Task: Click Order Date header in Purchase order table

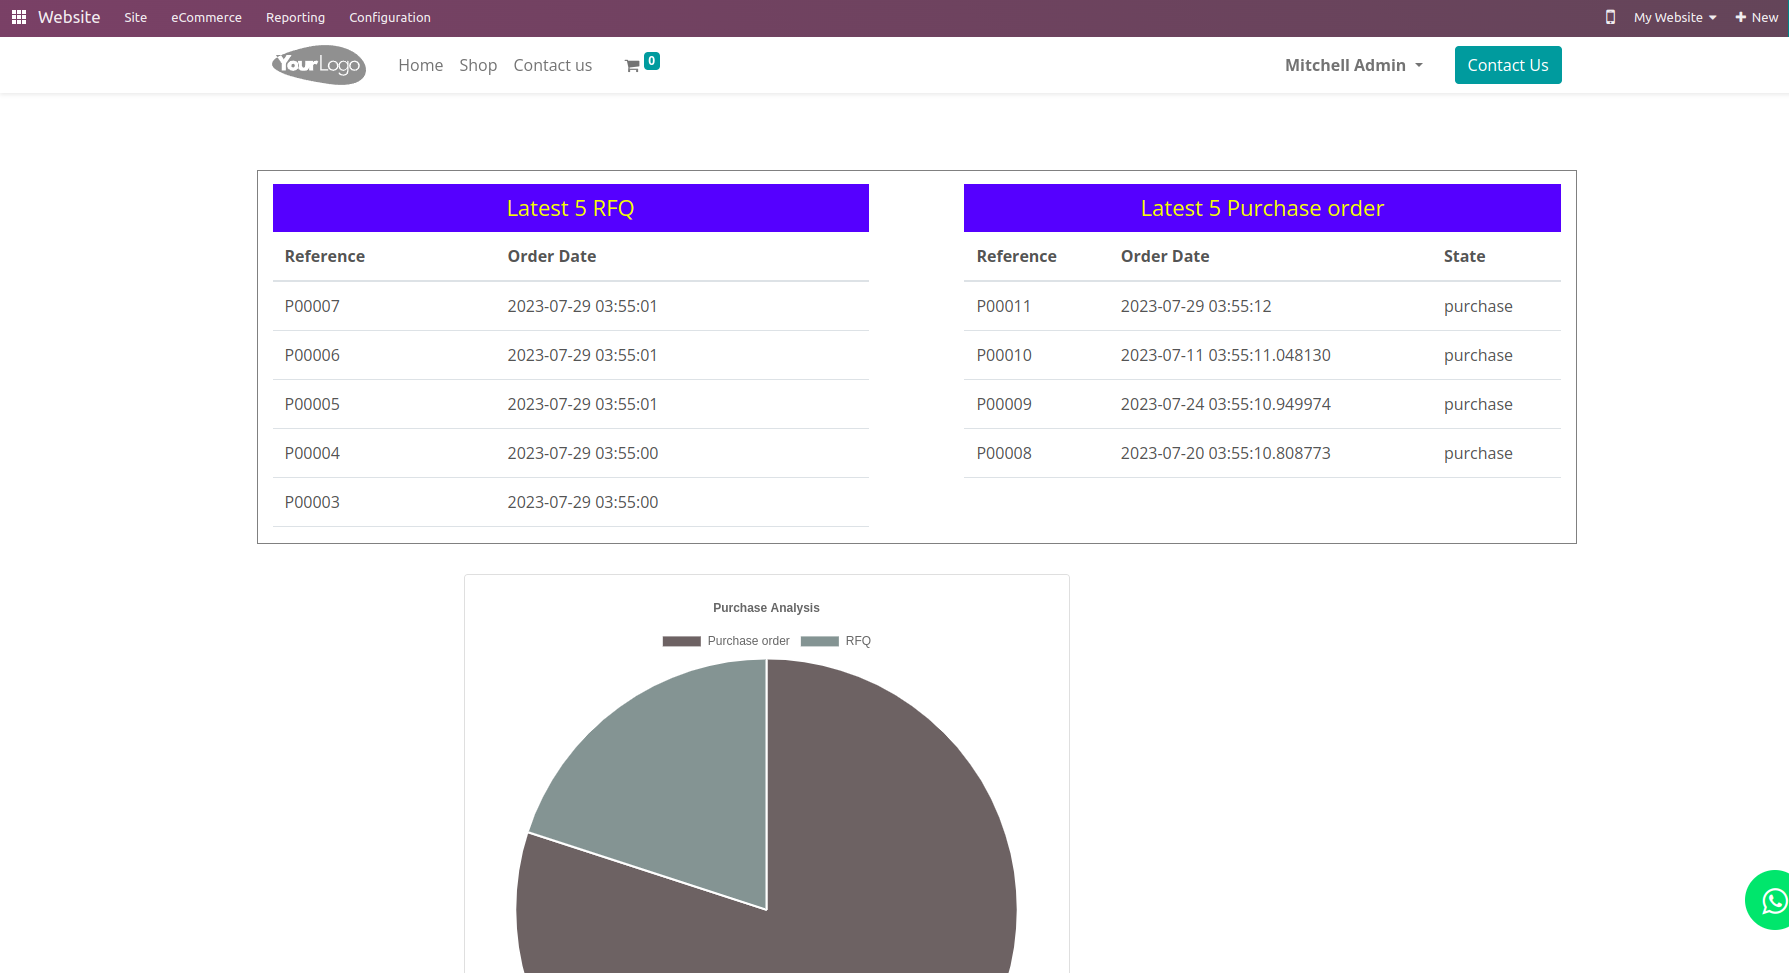Action: pyautogui.click(x=1165, y=256)
